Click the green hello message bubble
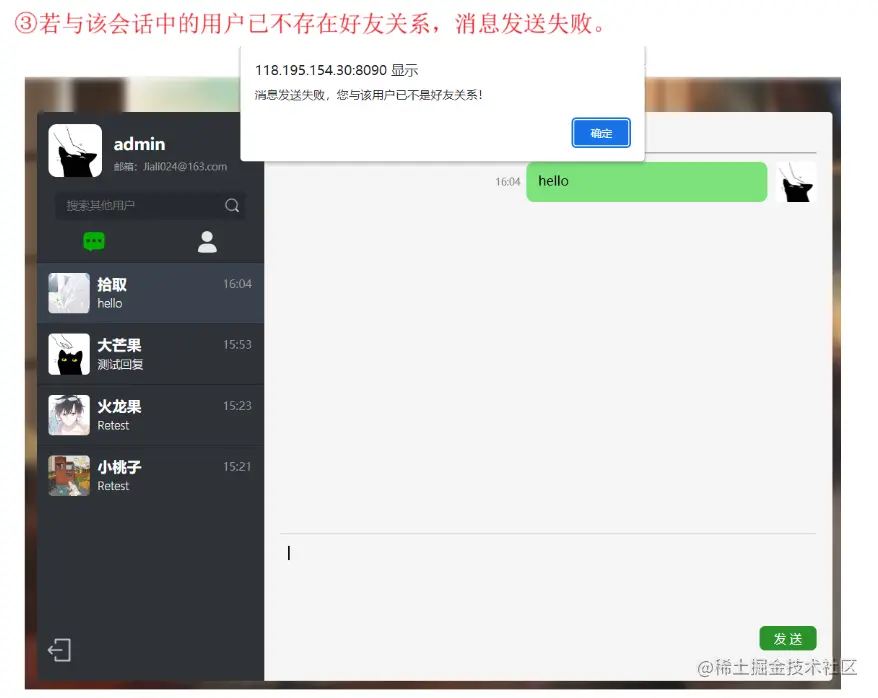 (x=646, y=182)
